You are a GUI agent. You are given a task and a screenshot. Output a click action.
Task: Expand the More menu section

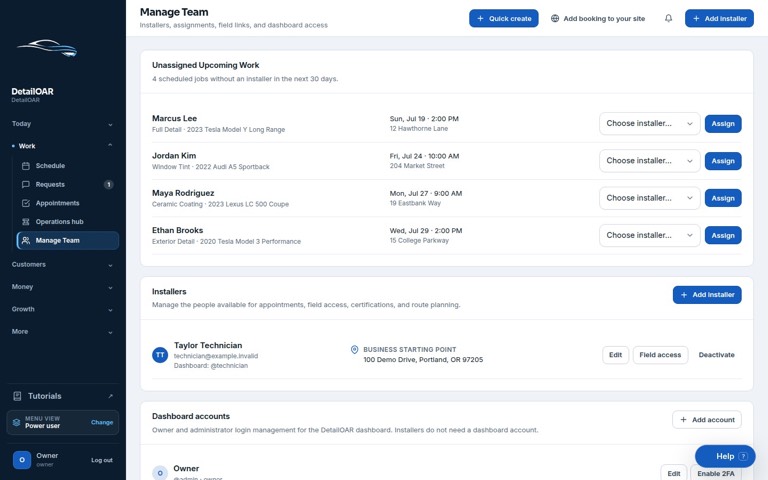click(x=63, y=332)
